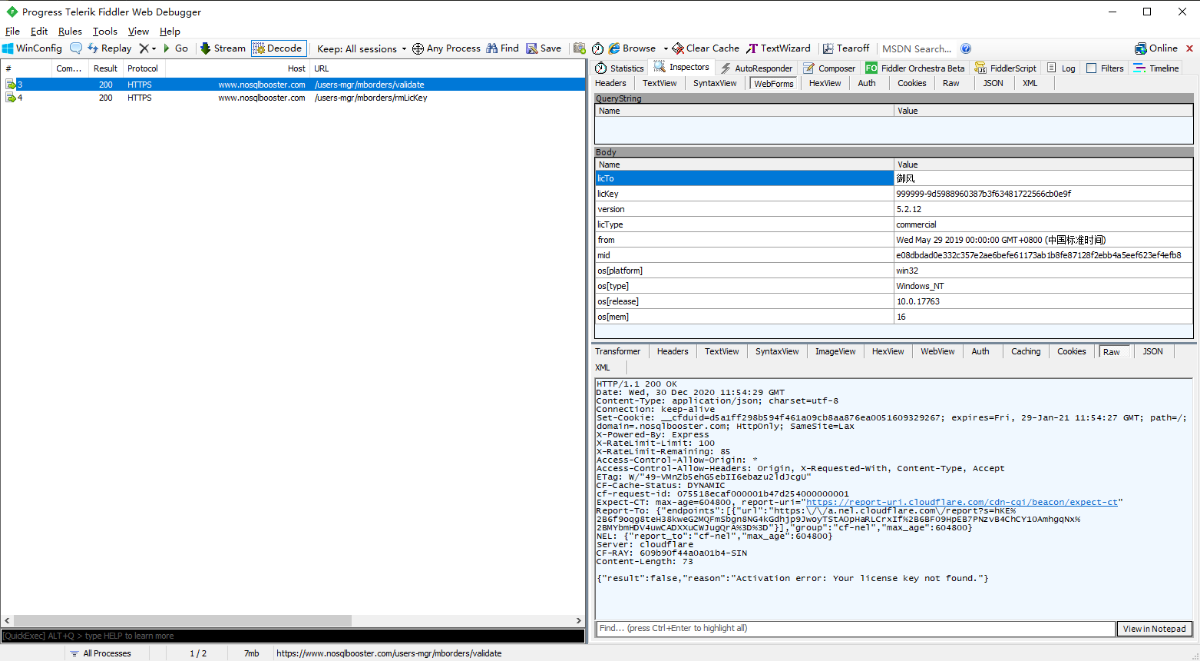Select request SyntaxView tab
Image resolution: width=1200 pixels, height=661 pixels.
[x=715, y=83]
